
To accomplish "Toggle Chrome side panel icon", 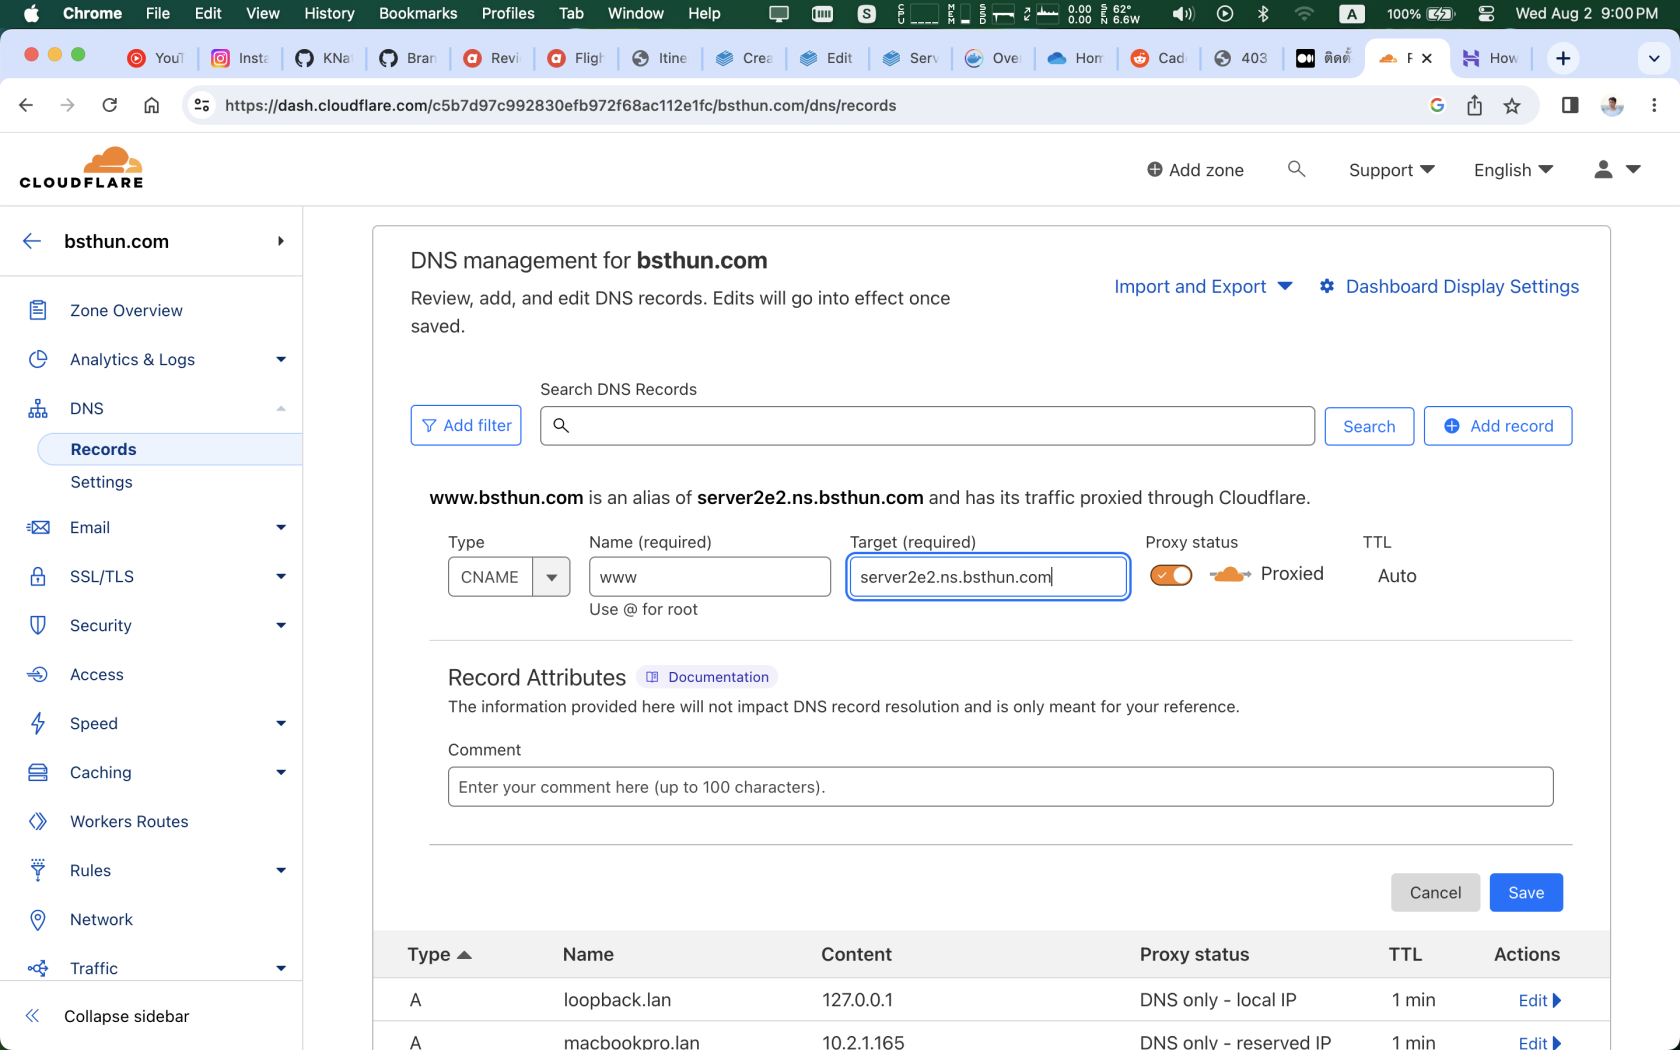I will click(x=1570, y=105).
